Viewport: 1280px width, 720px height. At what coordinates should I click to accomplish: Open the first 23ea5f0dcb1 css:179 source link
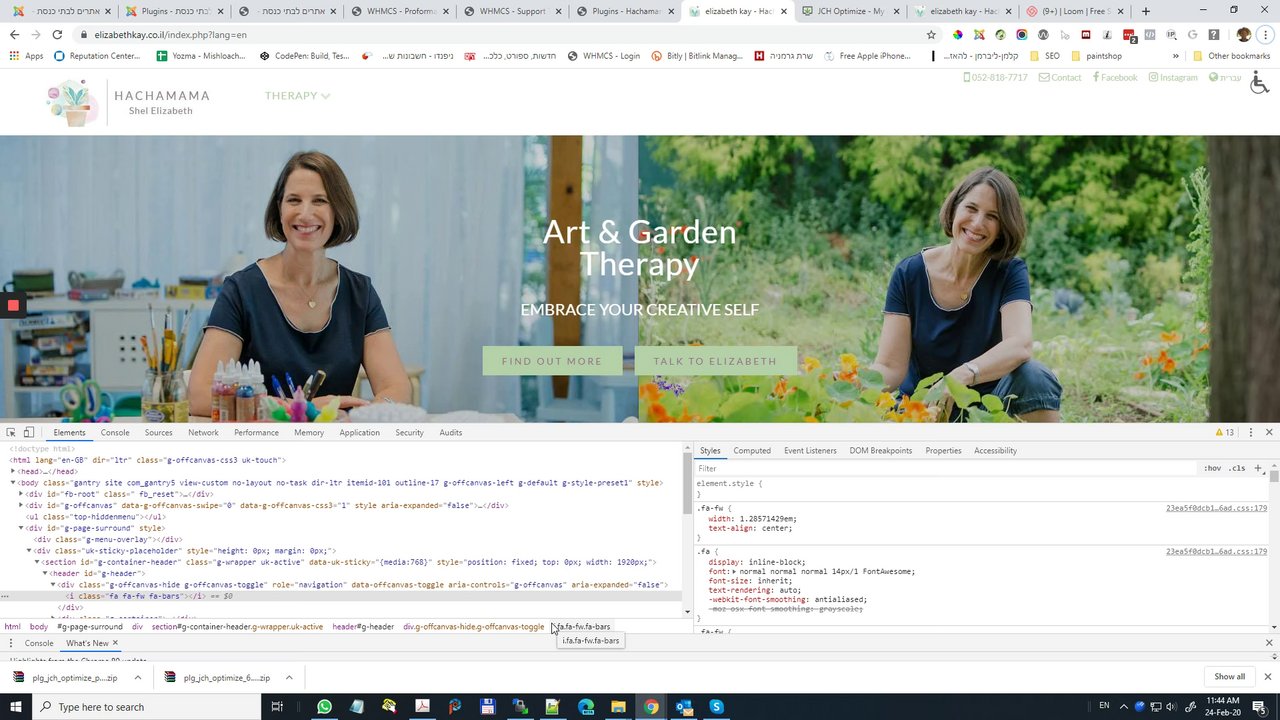[1216, 508]
